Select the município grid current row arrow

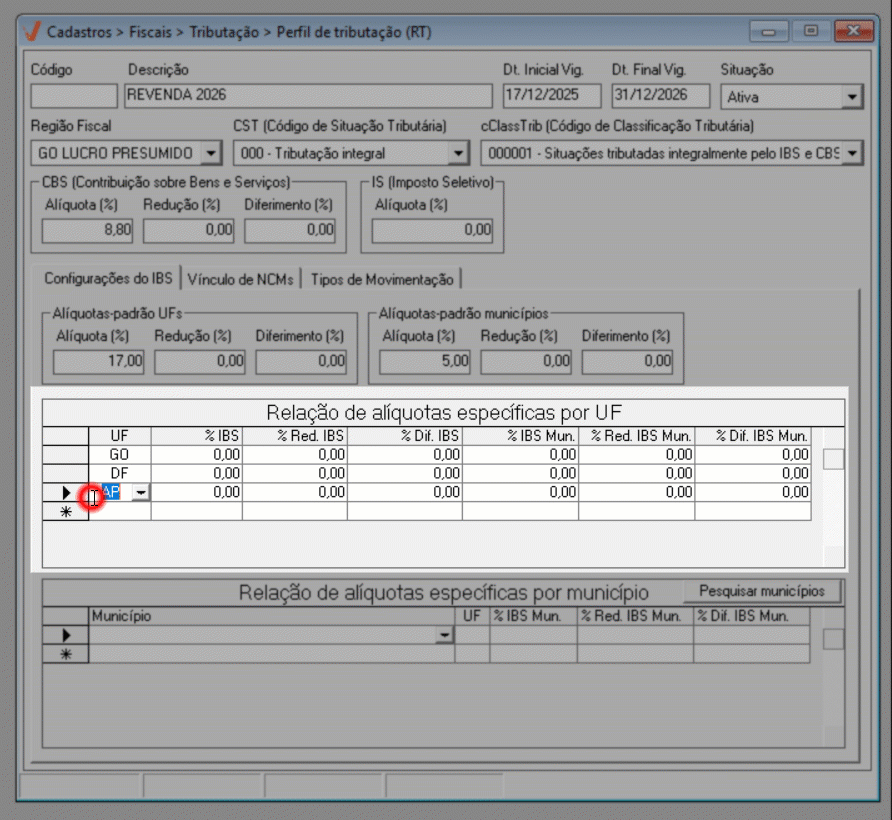coord(66,635)
